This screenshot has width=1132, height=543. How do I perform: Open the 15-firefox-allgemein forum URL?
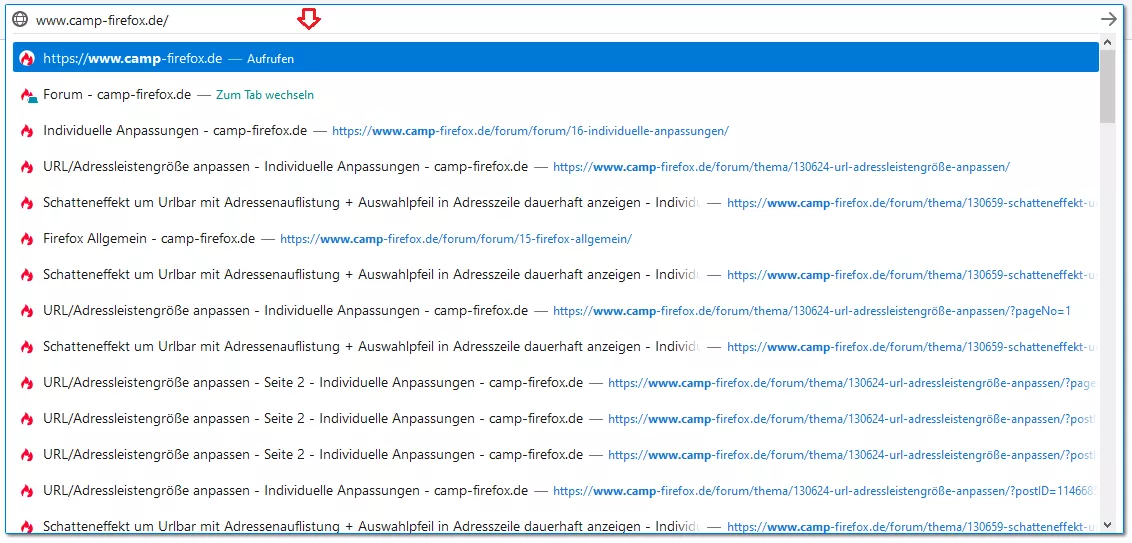point(456,239)
